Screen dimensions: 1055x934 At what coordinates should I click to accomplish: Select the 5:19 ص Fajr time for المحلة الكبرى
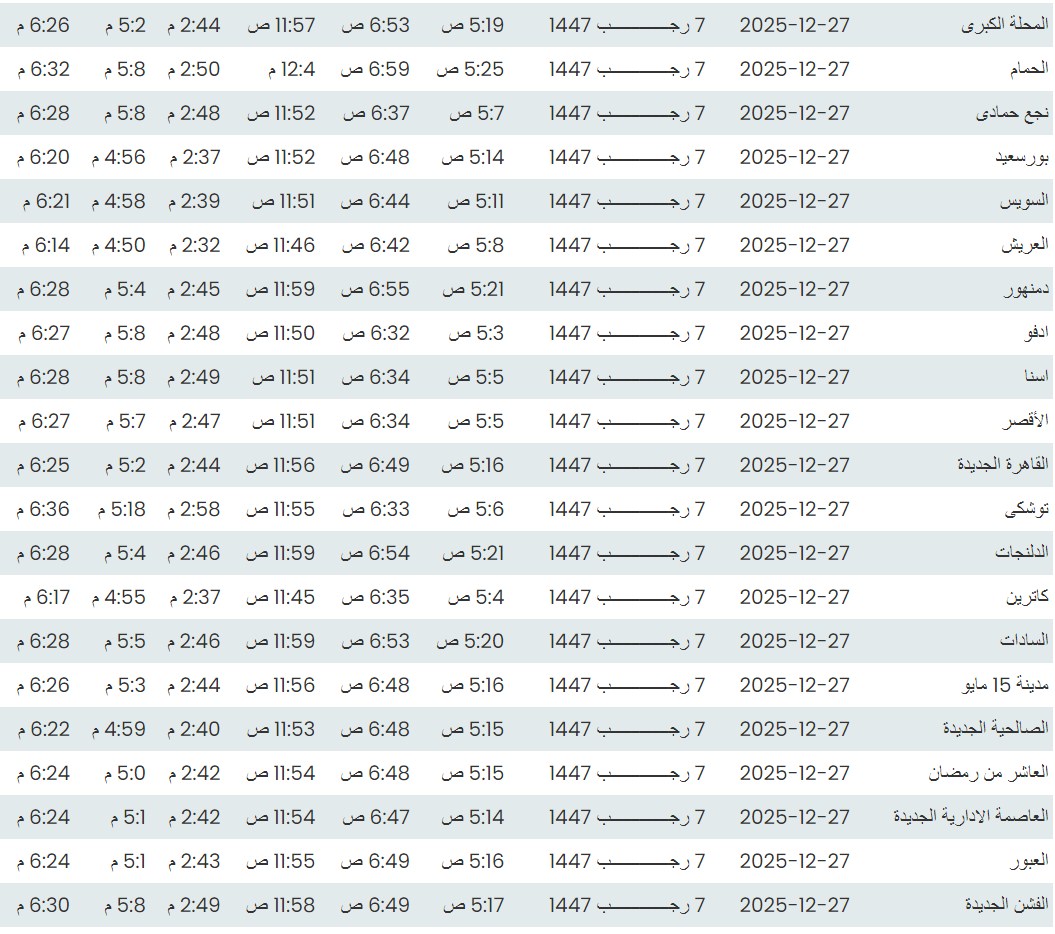[473, 25]
